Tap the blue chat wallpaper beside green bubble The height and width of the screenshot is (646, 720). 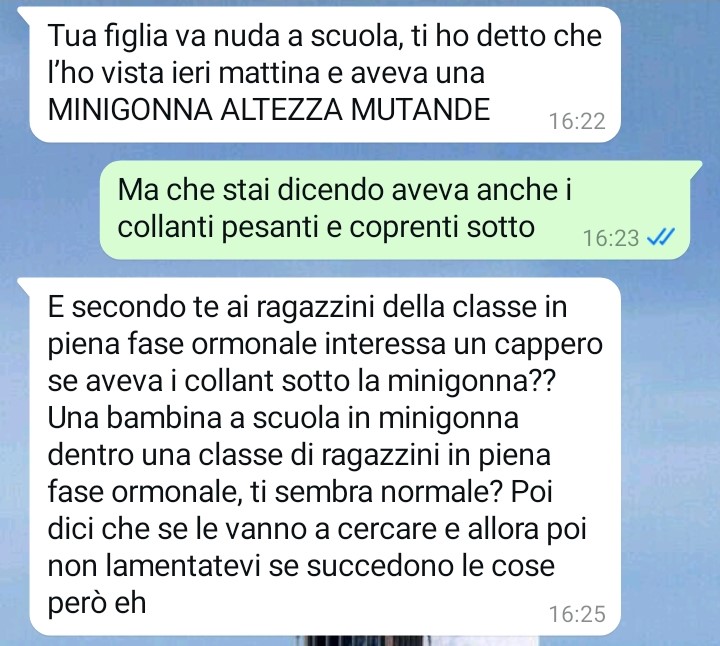pos(51,210)
